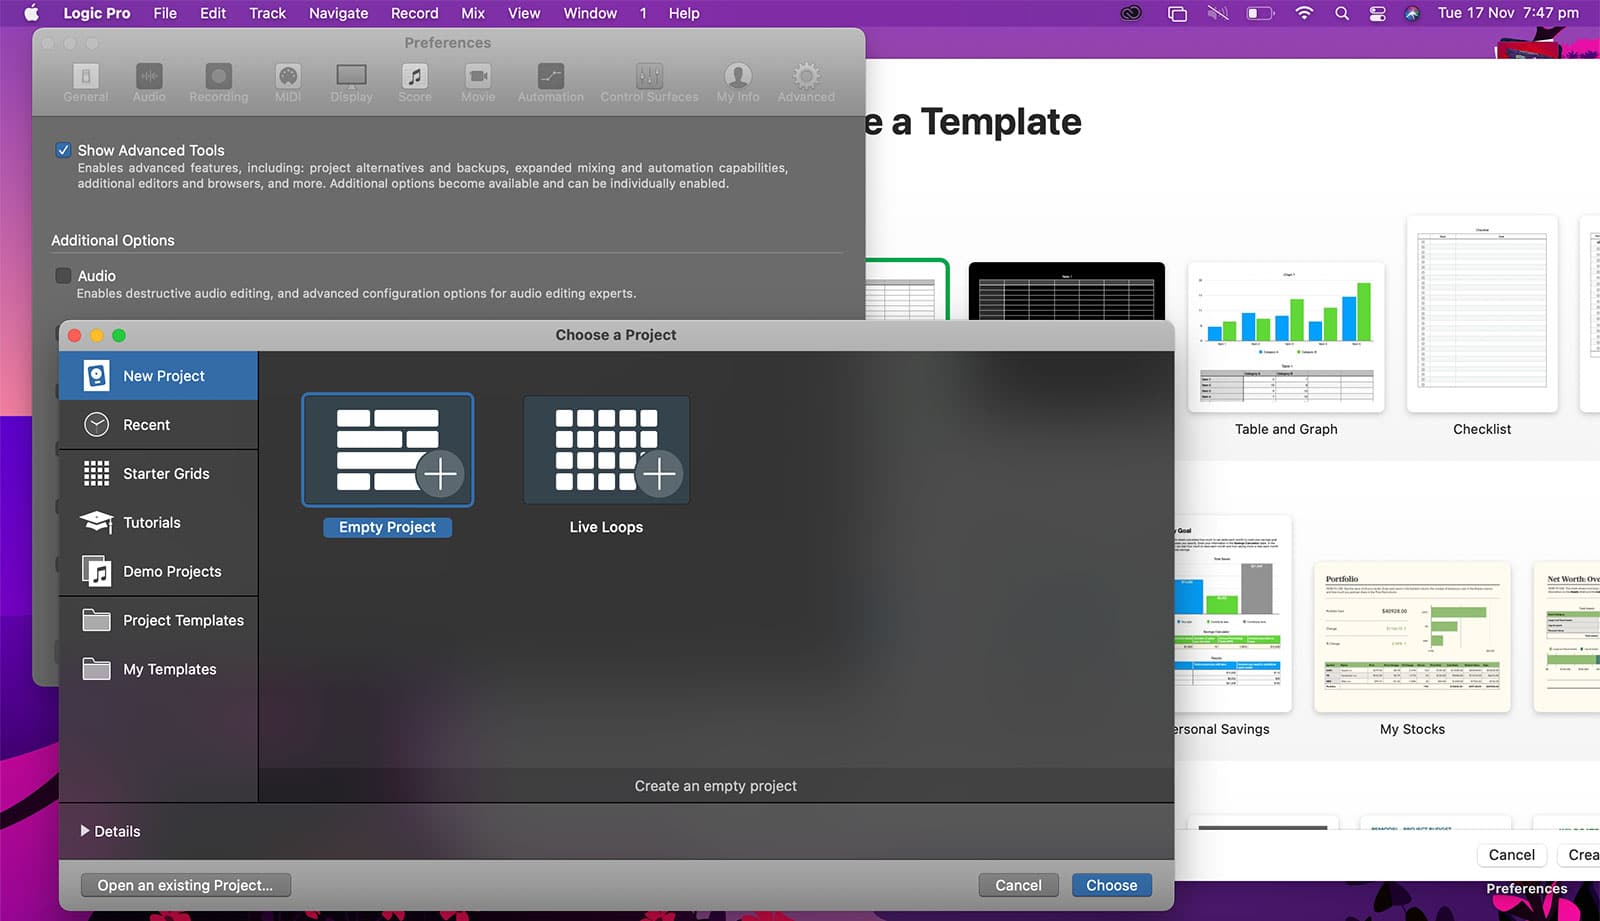Open Edit menu

pos(213,13)
